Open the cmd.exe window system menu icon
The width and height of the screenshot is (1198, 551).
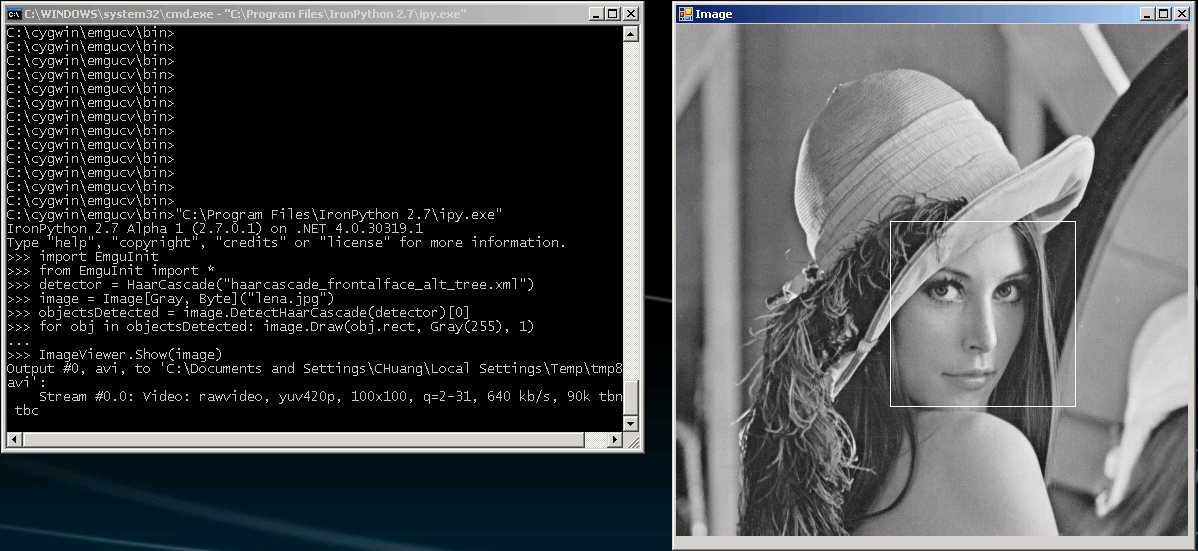(14, 14)
